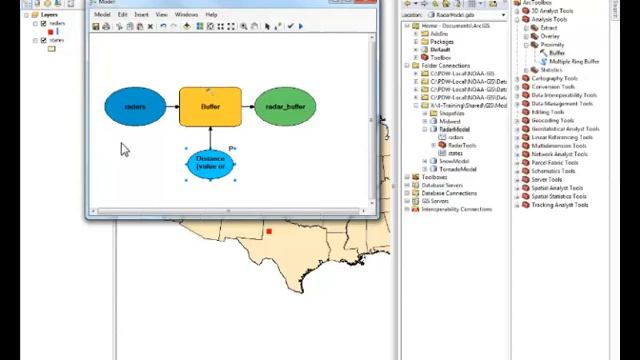
Task: Open the Edit menu in ModelBuilder
Action: tap(122, 15)
